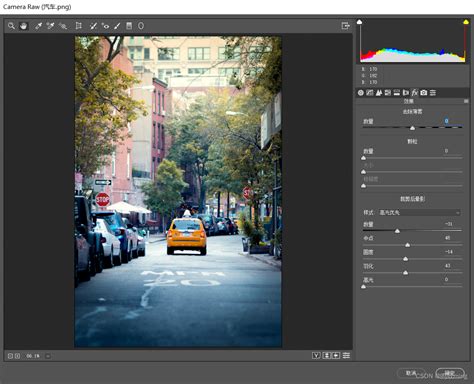This screenshot has width=474, height=384.
Task: Click the Cancel button
Action: pyautogui.click(x=411, y=373)
